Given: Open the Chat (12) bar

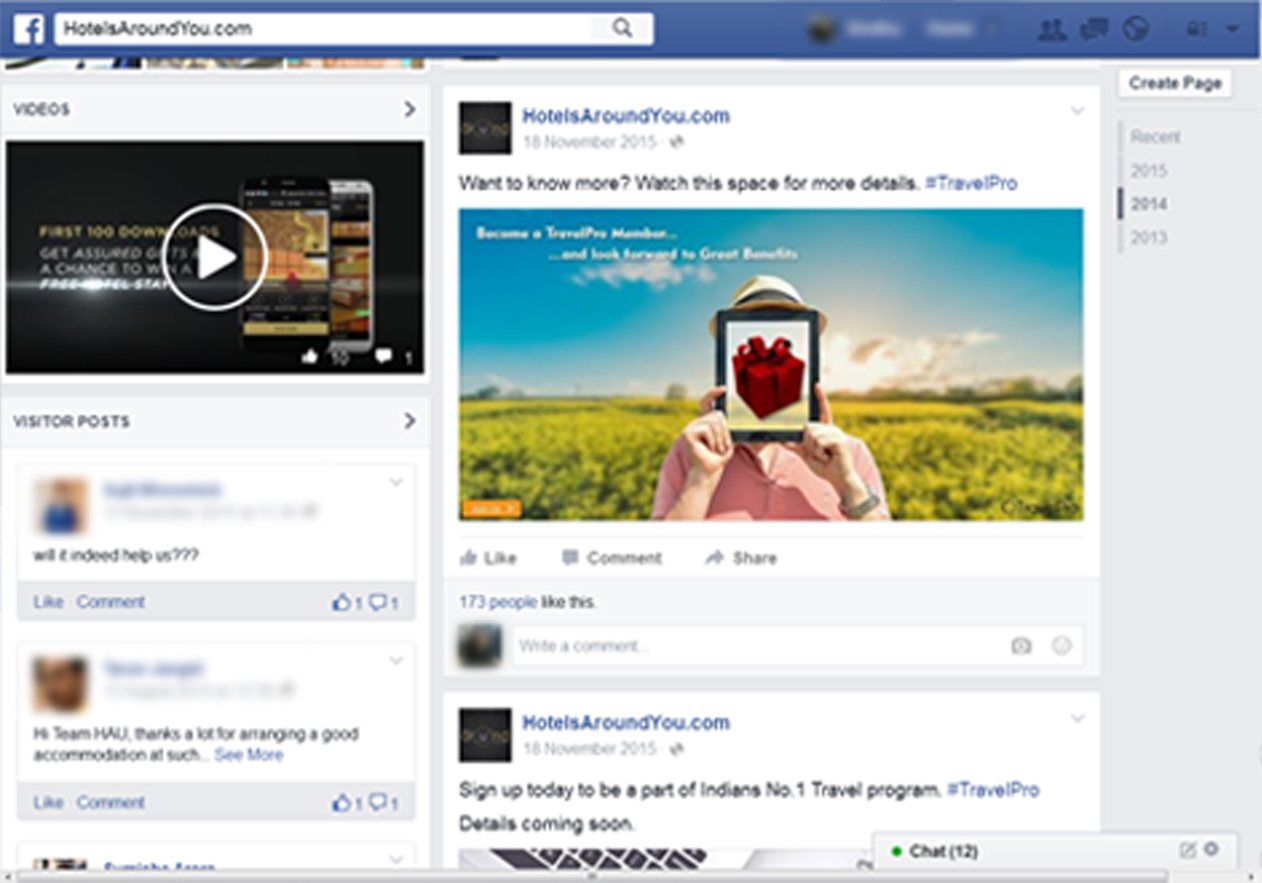Looking at the screenshot, I should tap(1055, 851).
